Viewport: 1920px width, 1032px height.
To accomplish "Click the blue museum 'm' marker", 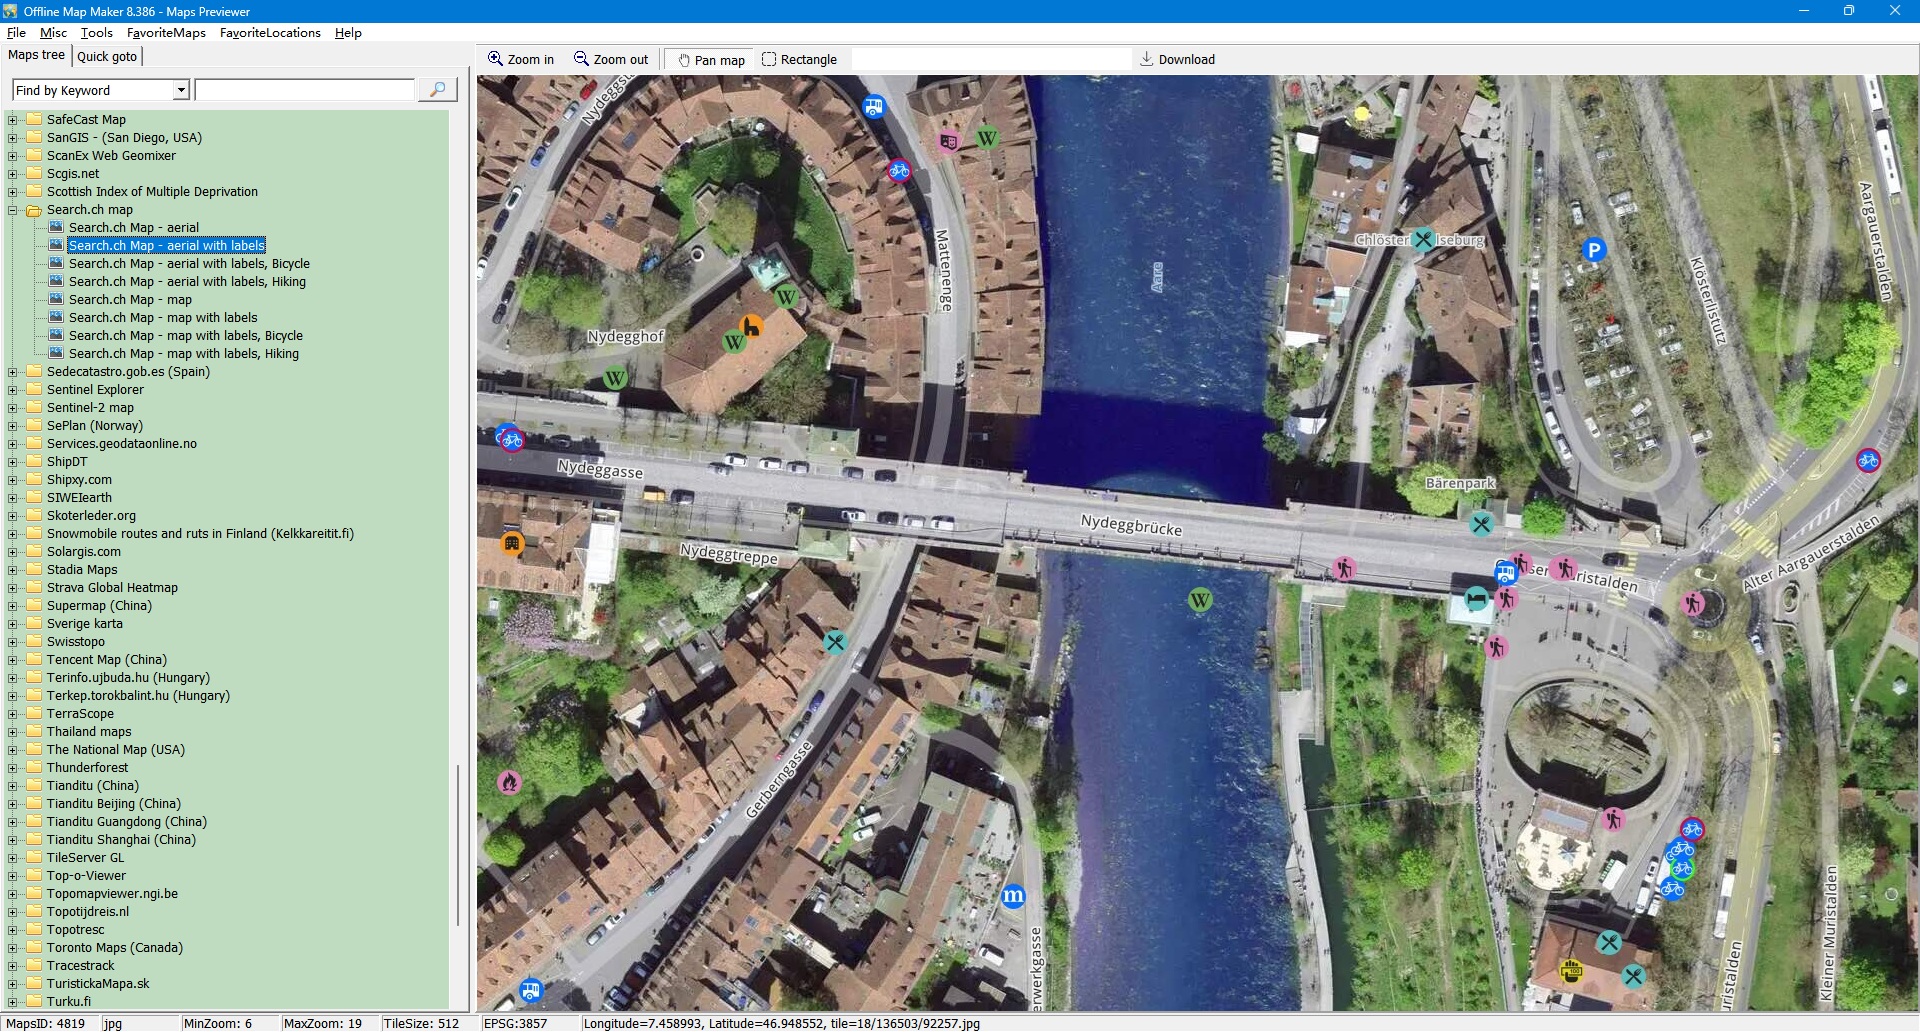I will (1013, 896).
